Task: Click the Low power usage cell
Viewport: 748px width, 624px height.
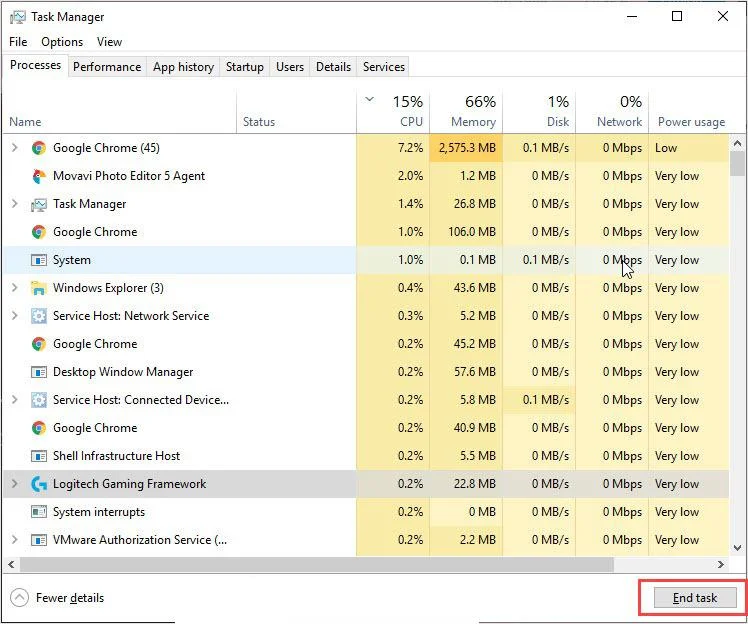Action: (x=689, y=148)
